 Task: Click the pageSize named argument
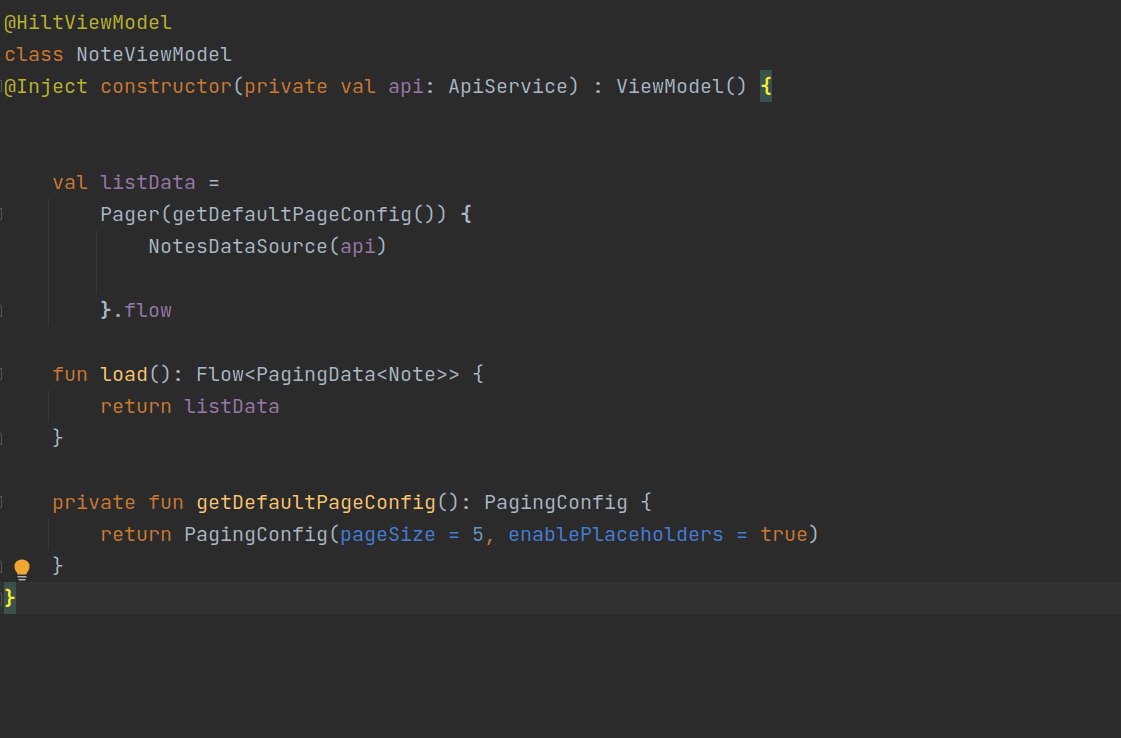387,535
